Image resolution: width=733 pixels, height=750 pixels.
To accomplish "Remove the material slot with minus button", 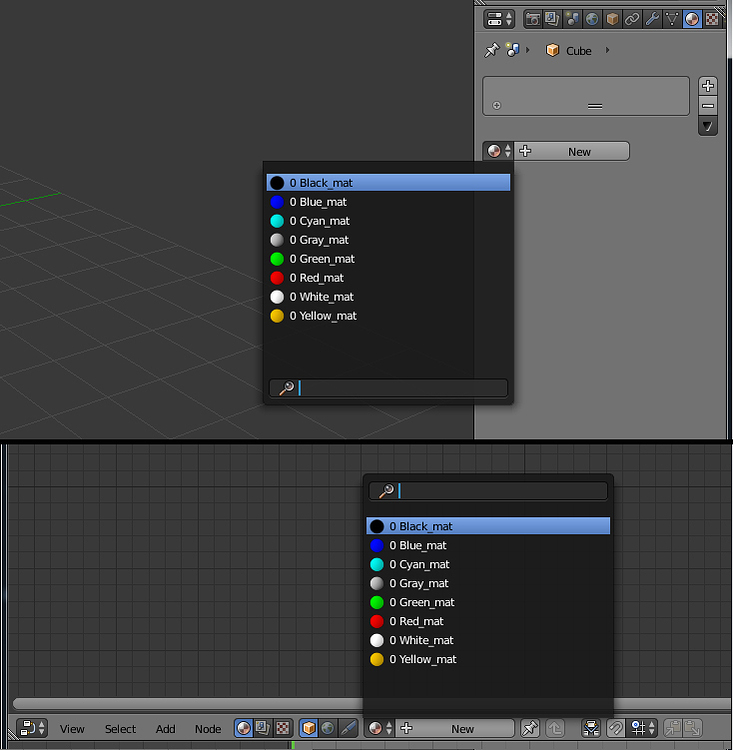I will pyautogui.click(x=708, y=106).
